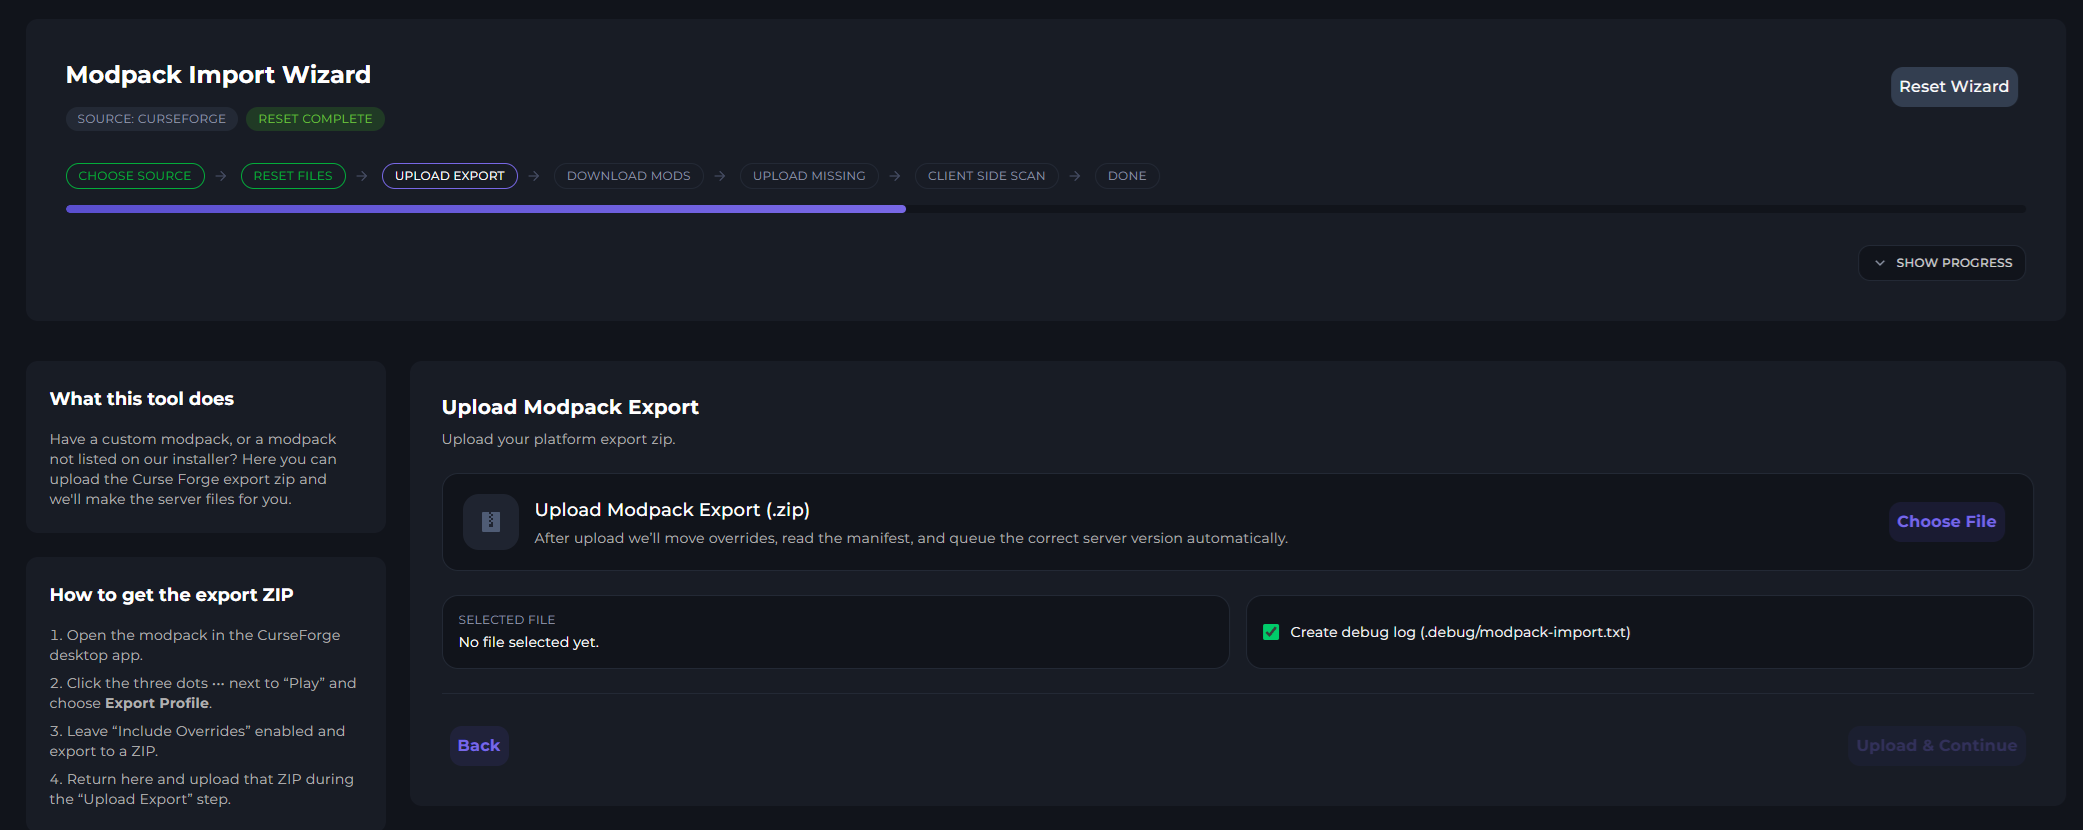Click the purple wizard progress bar
Viewport: 2083px width, 830px height.
(486, 209)
